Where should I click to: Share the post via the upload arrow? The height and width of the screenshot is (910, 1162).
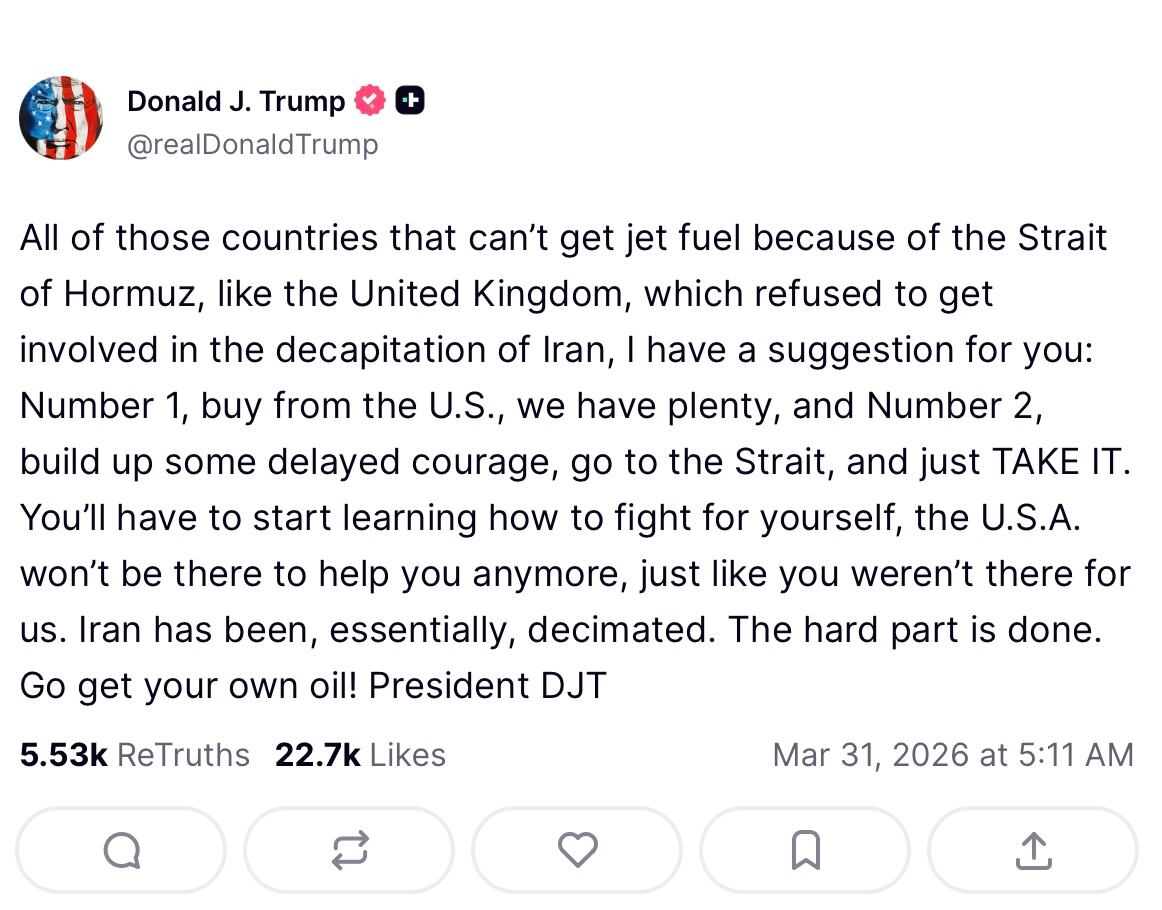click(1032, 850)
